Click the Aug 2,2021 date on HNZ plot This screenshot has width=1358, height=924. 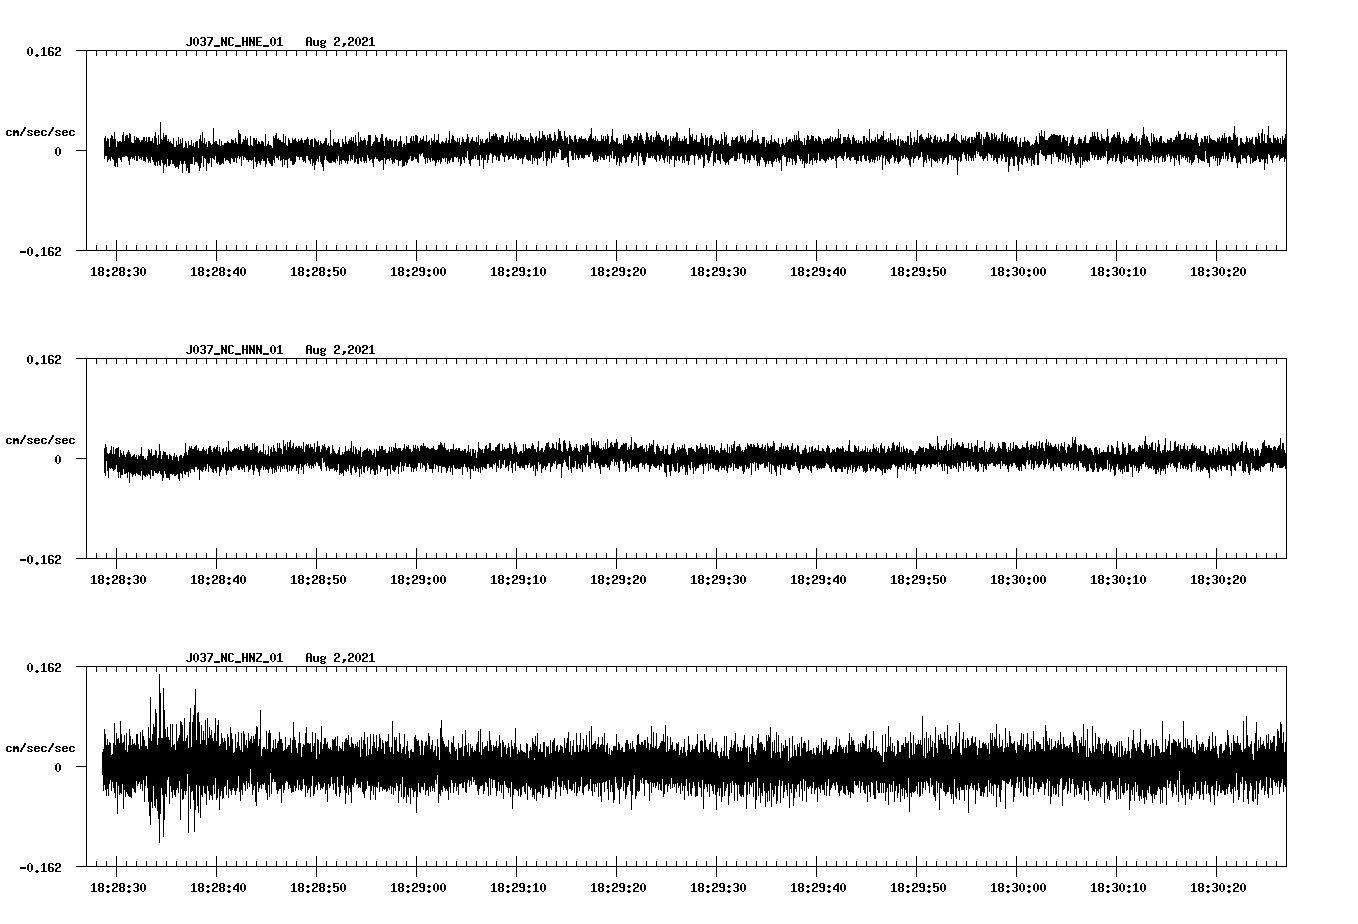[340, 658]
